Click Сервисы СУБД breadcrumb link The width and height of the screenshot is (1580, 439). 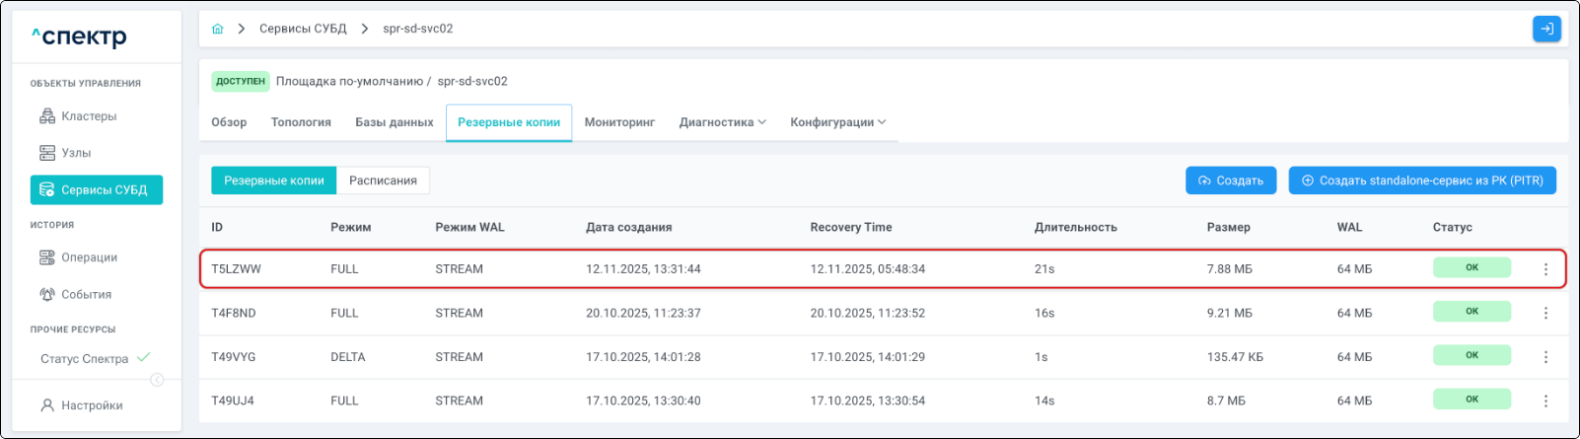pyautogui.click(x=302, y=29)
